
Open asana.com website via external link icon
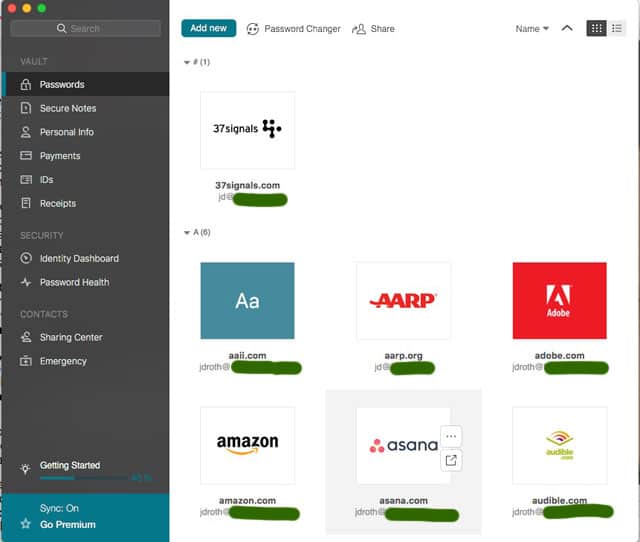451,460
